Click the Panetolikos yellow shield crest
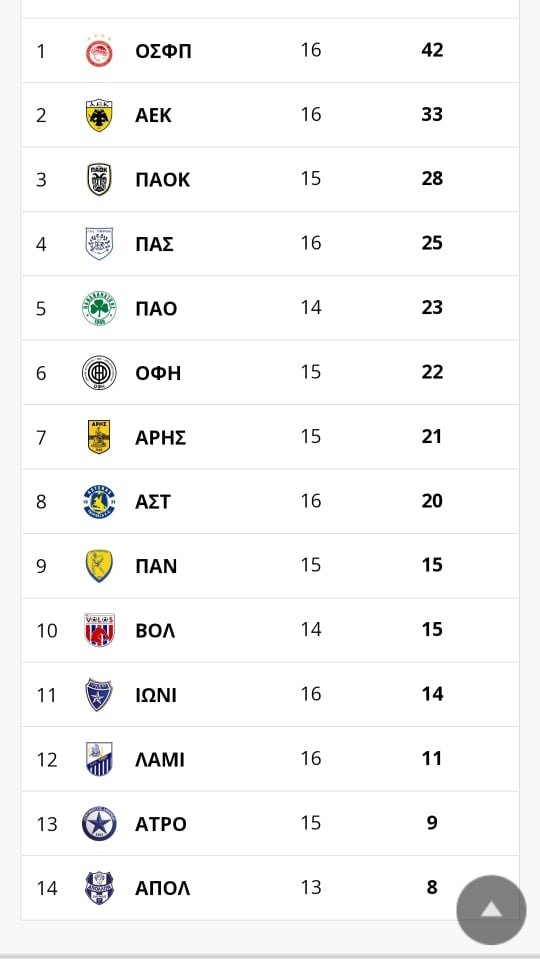 tap(99, 566)
